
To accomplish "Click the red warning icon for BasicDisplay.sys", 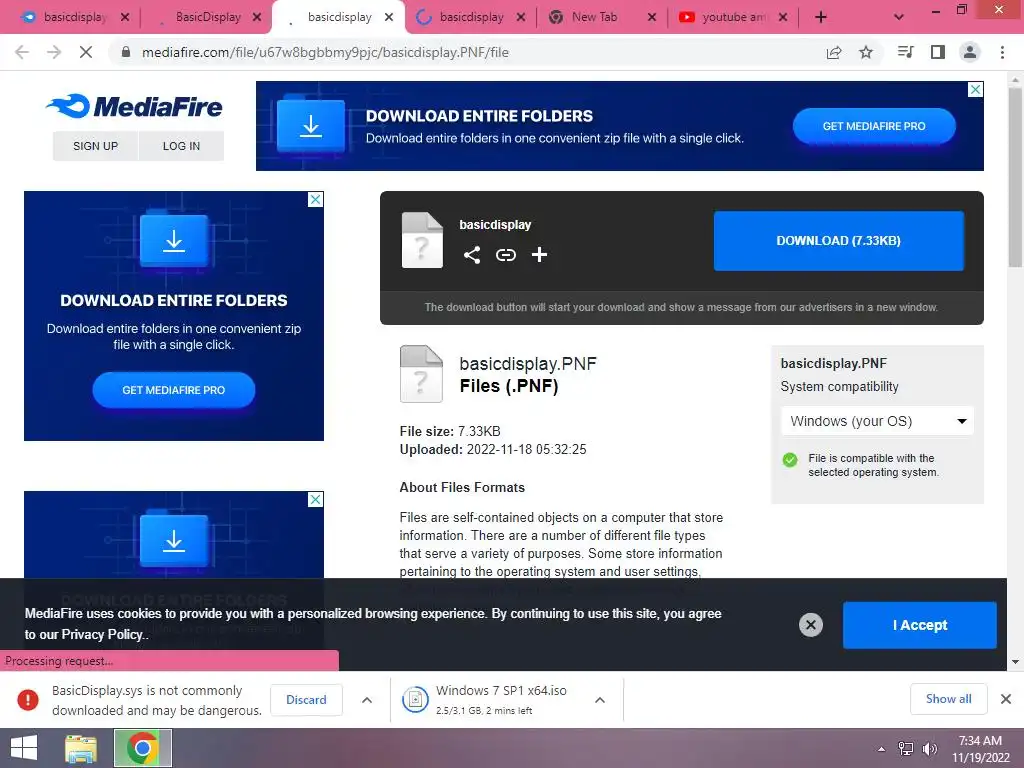I will [x=27, y=699].
